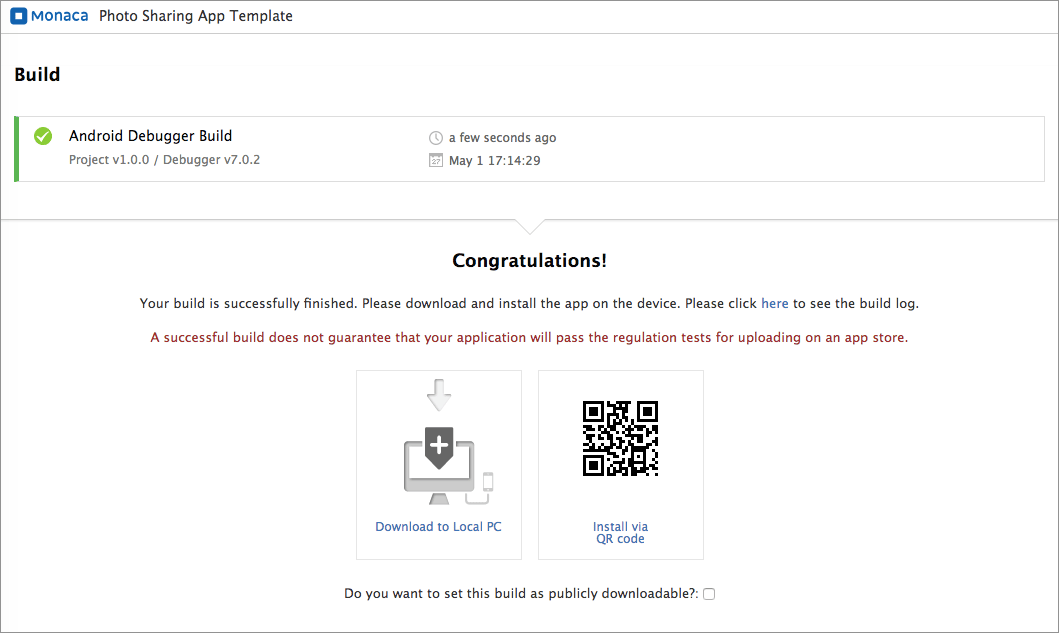Click the 'May 1 17:14:29' timestamp
Viewport: 1059px width, 633px height.
pos(494,161)
